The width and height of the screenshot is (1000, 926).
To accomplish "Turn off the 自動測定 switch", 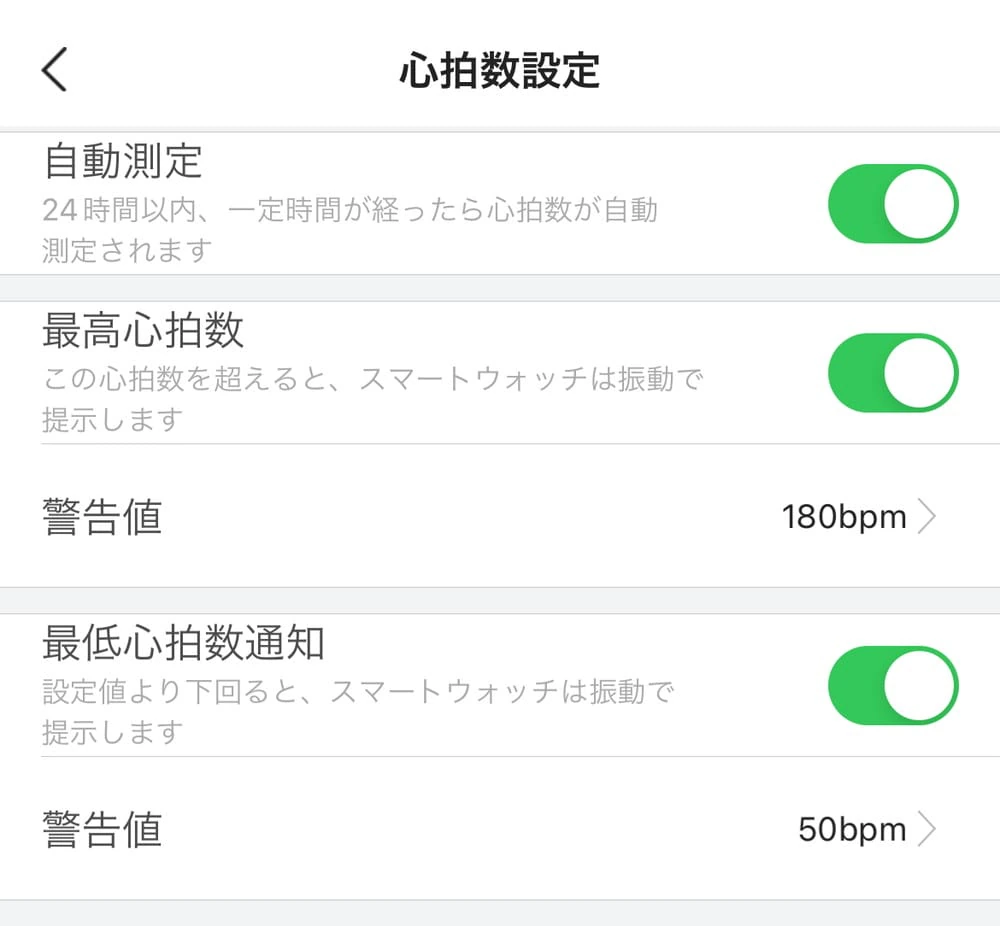I will pos(892,204).
